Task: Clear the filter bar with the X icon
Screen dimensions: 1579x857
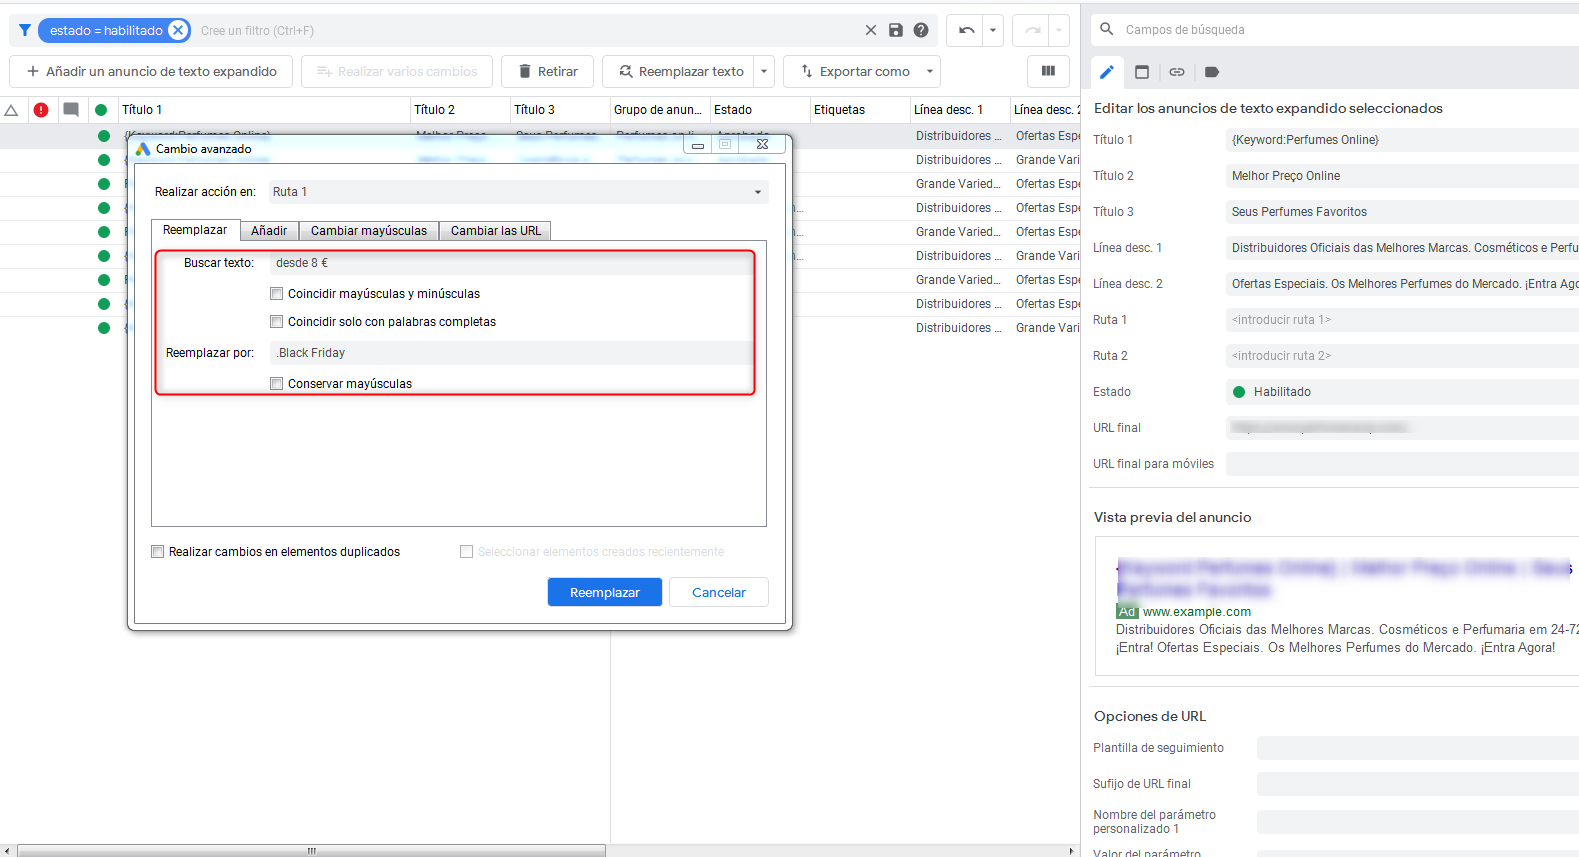Action: point(871,30)
